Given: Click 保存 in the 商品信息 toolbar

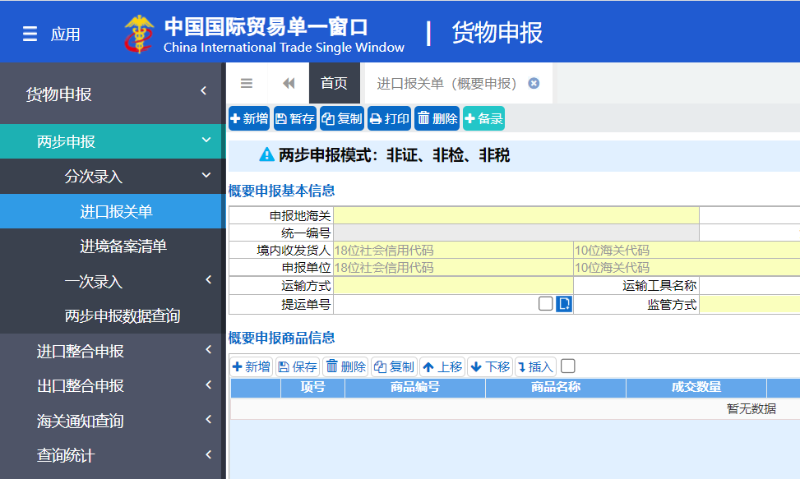Looking at the screenshot, I should coord(297,366).
